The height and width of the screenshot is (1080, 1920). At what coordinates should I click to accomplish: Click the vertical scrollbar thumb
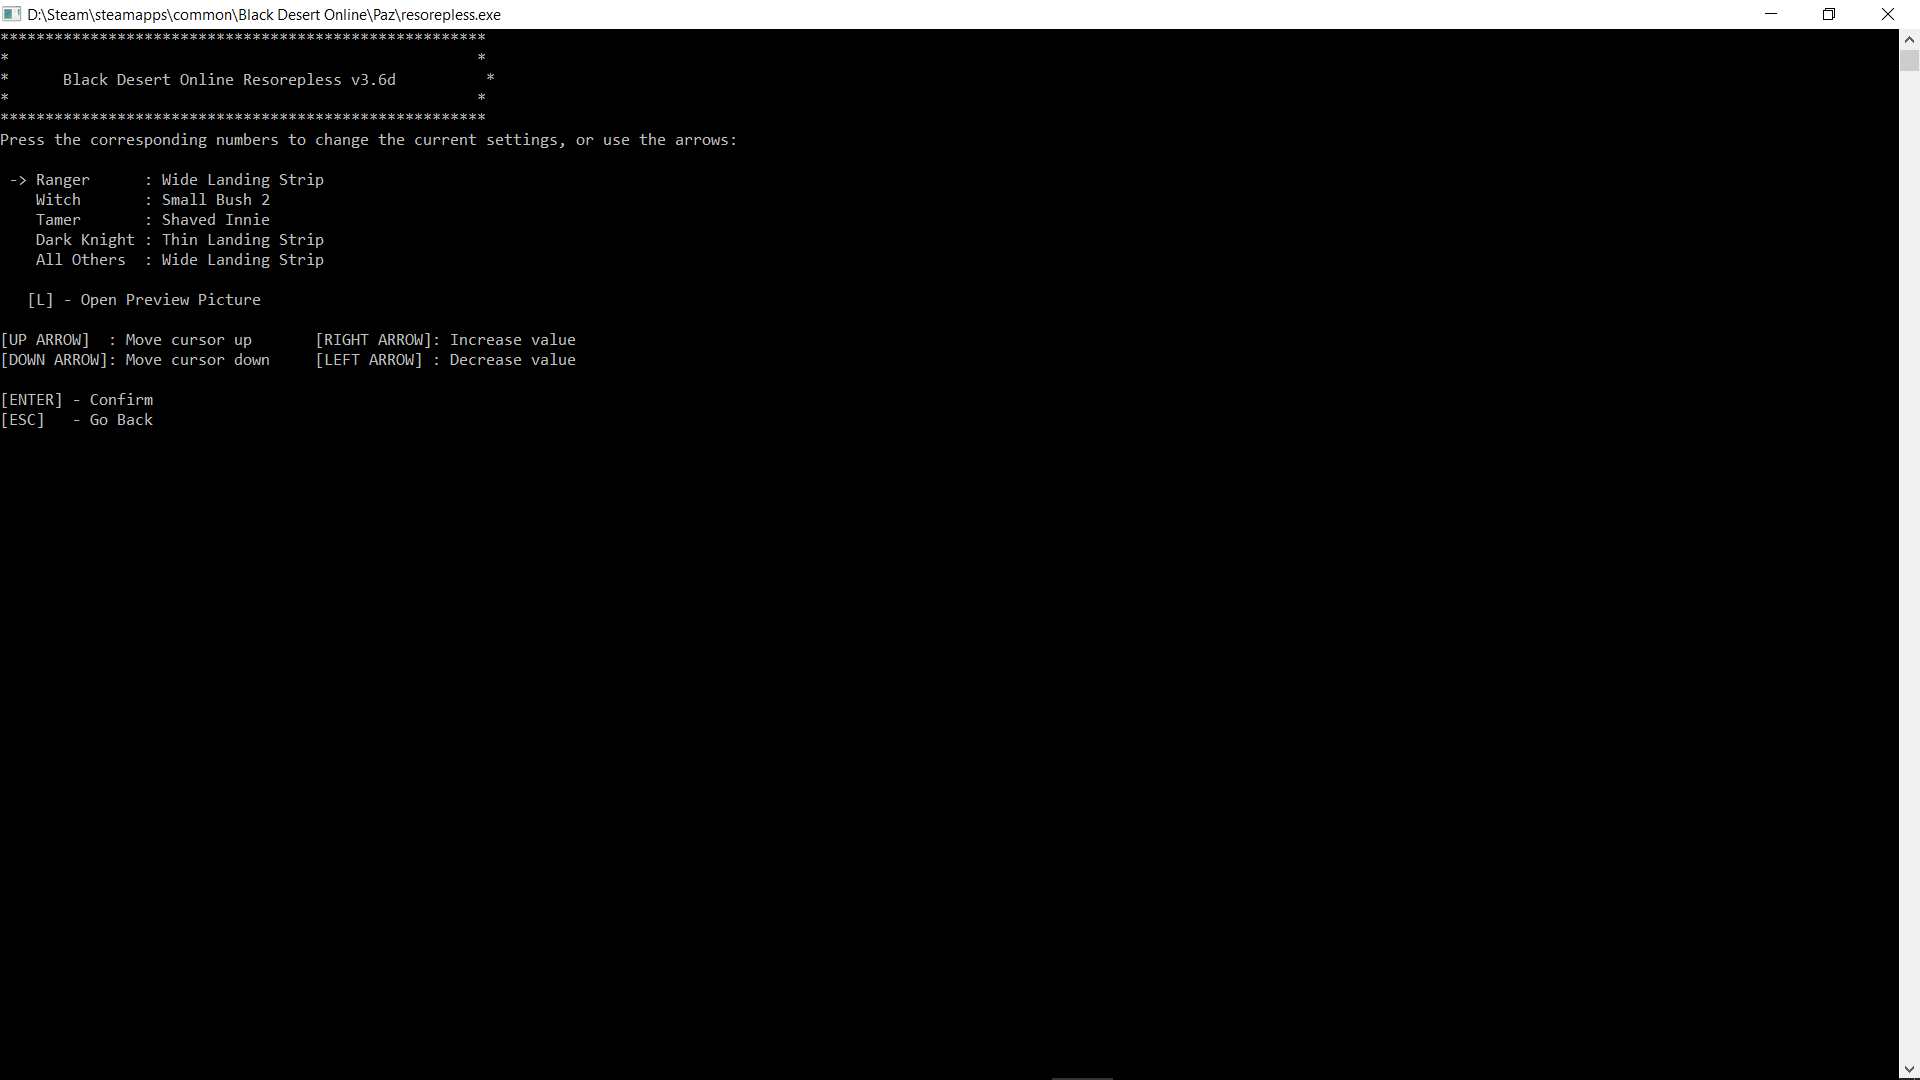coord(1909,61)
